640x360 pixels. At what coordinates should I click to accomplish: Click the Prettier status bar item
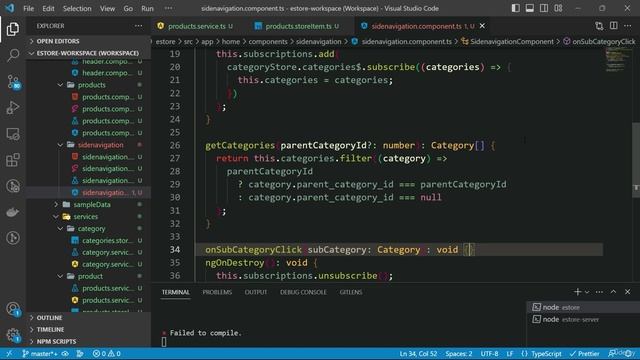pos(584,353)
